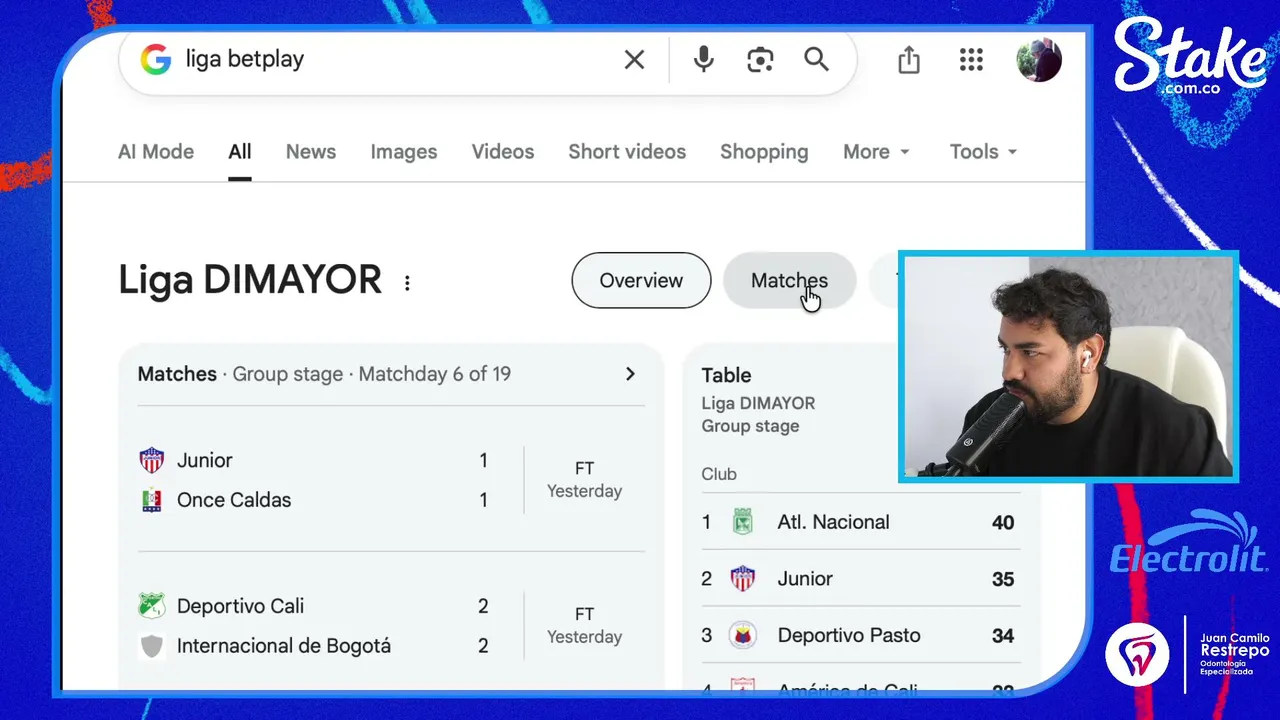Open the Tools dropdown
The image size is (1280, 720).
(983, 152)
